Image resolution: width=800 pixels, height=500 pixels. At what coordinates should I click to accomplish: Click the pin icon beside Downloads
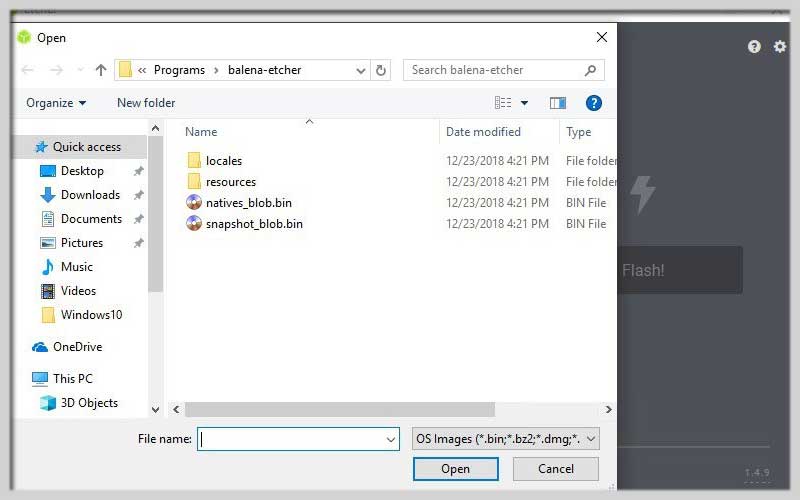point(138,195)
